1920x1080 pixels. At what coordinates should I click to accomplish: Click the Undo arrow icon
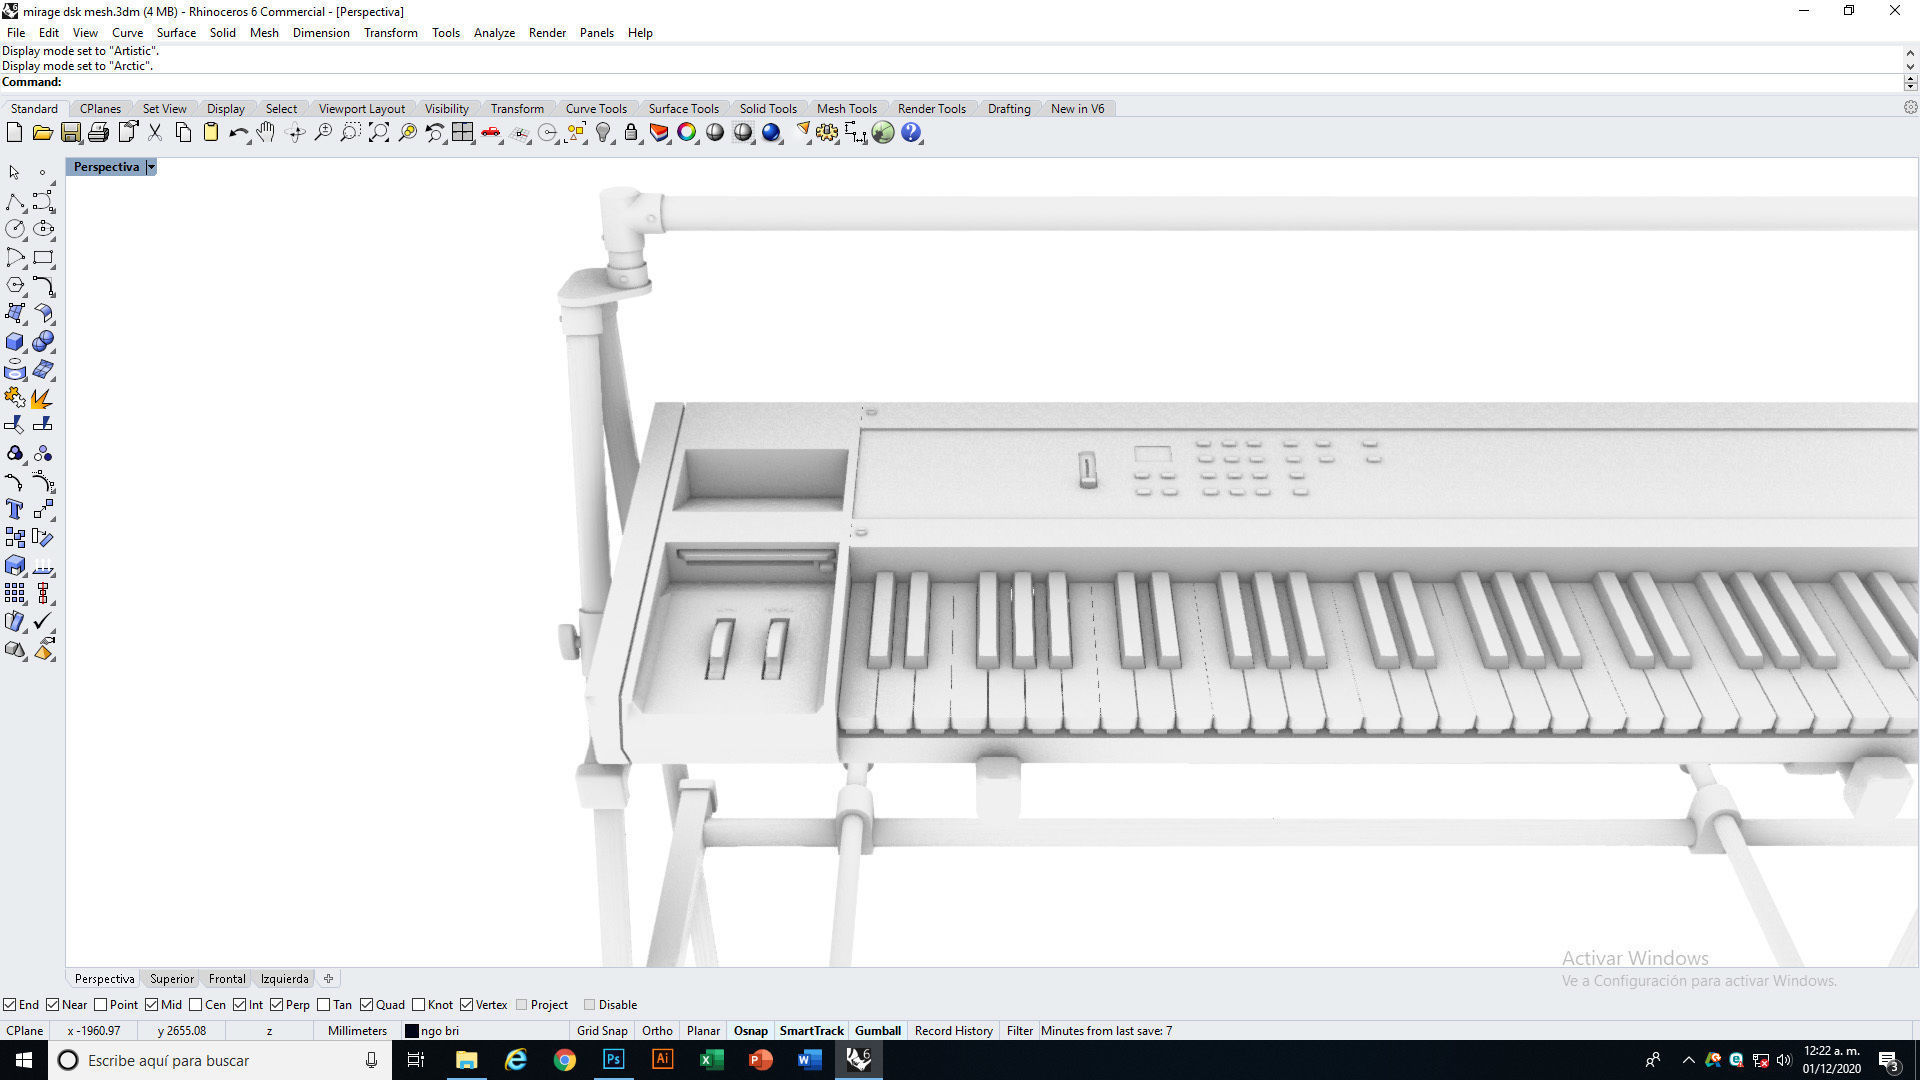click(238, 133)
